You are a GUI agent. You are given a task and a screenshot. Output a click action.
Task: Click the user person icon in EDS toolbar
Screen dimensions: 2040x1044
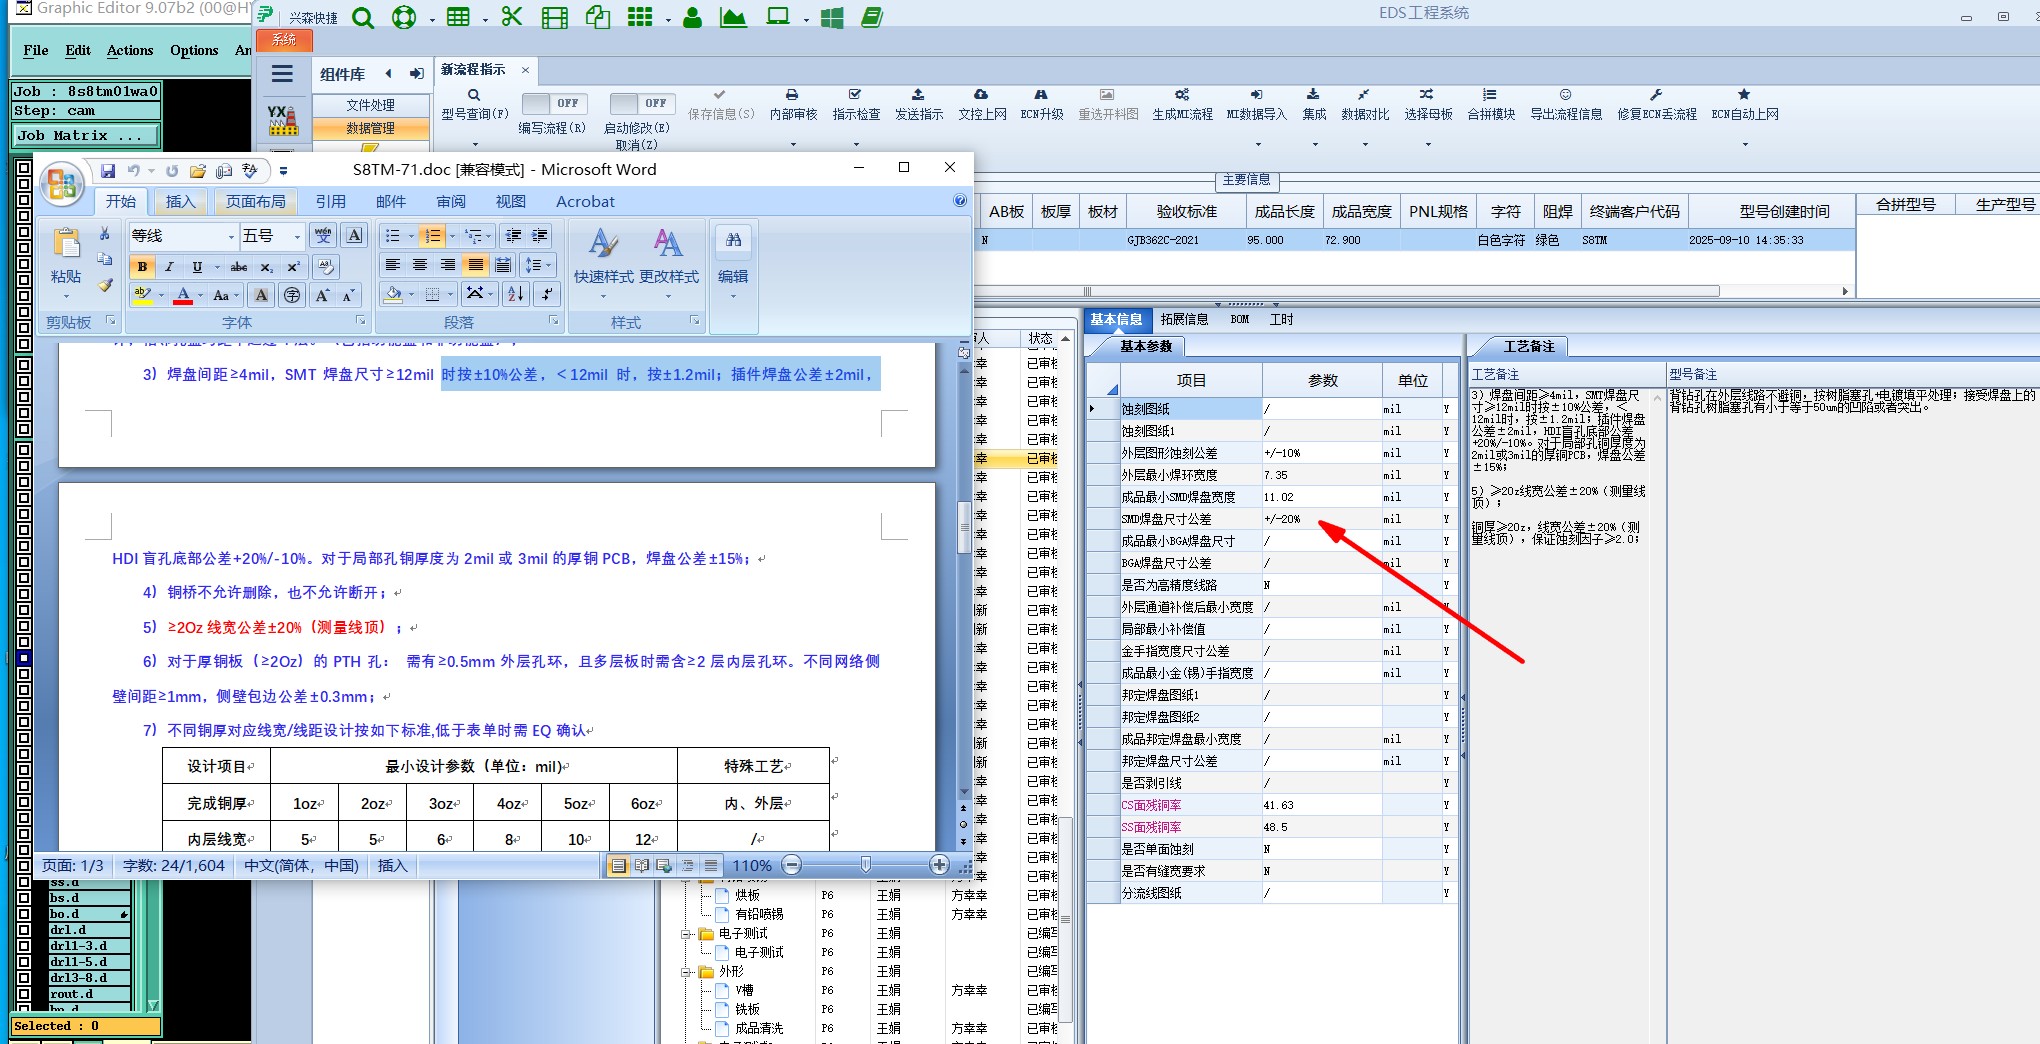point(692,17)
